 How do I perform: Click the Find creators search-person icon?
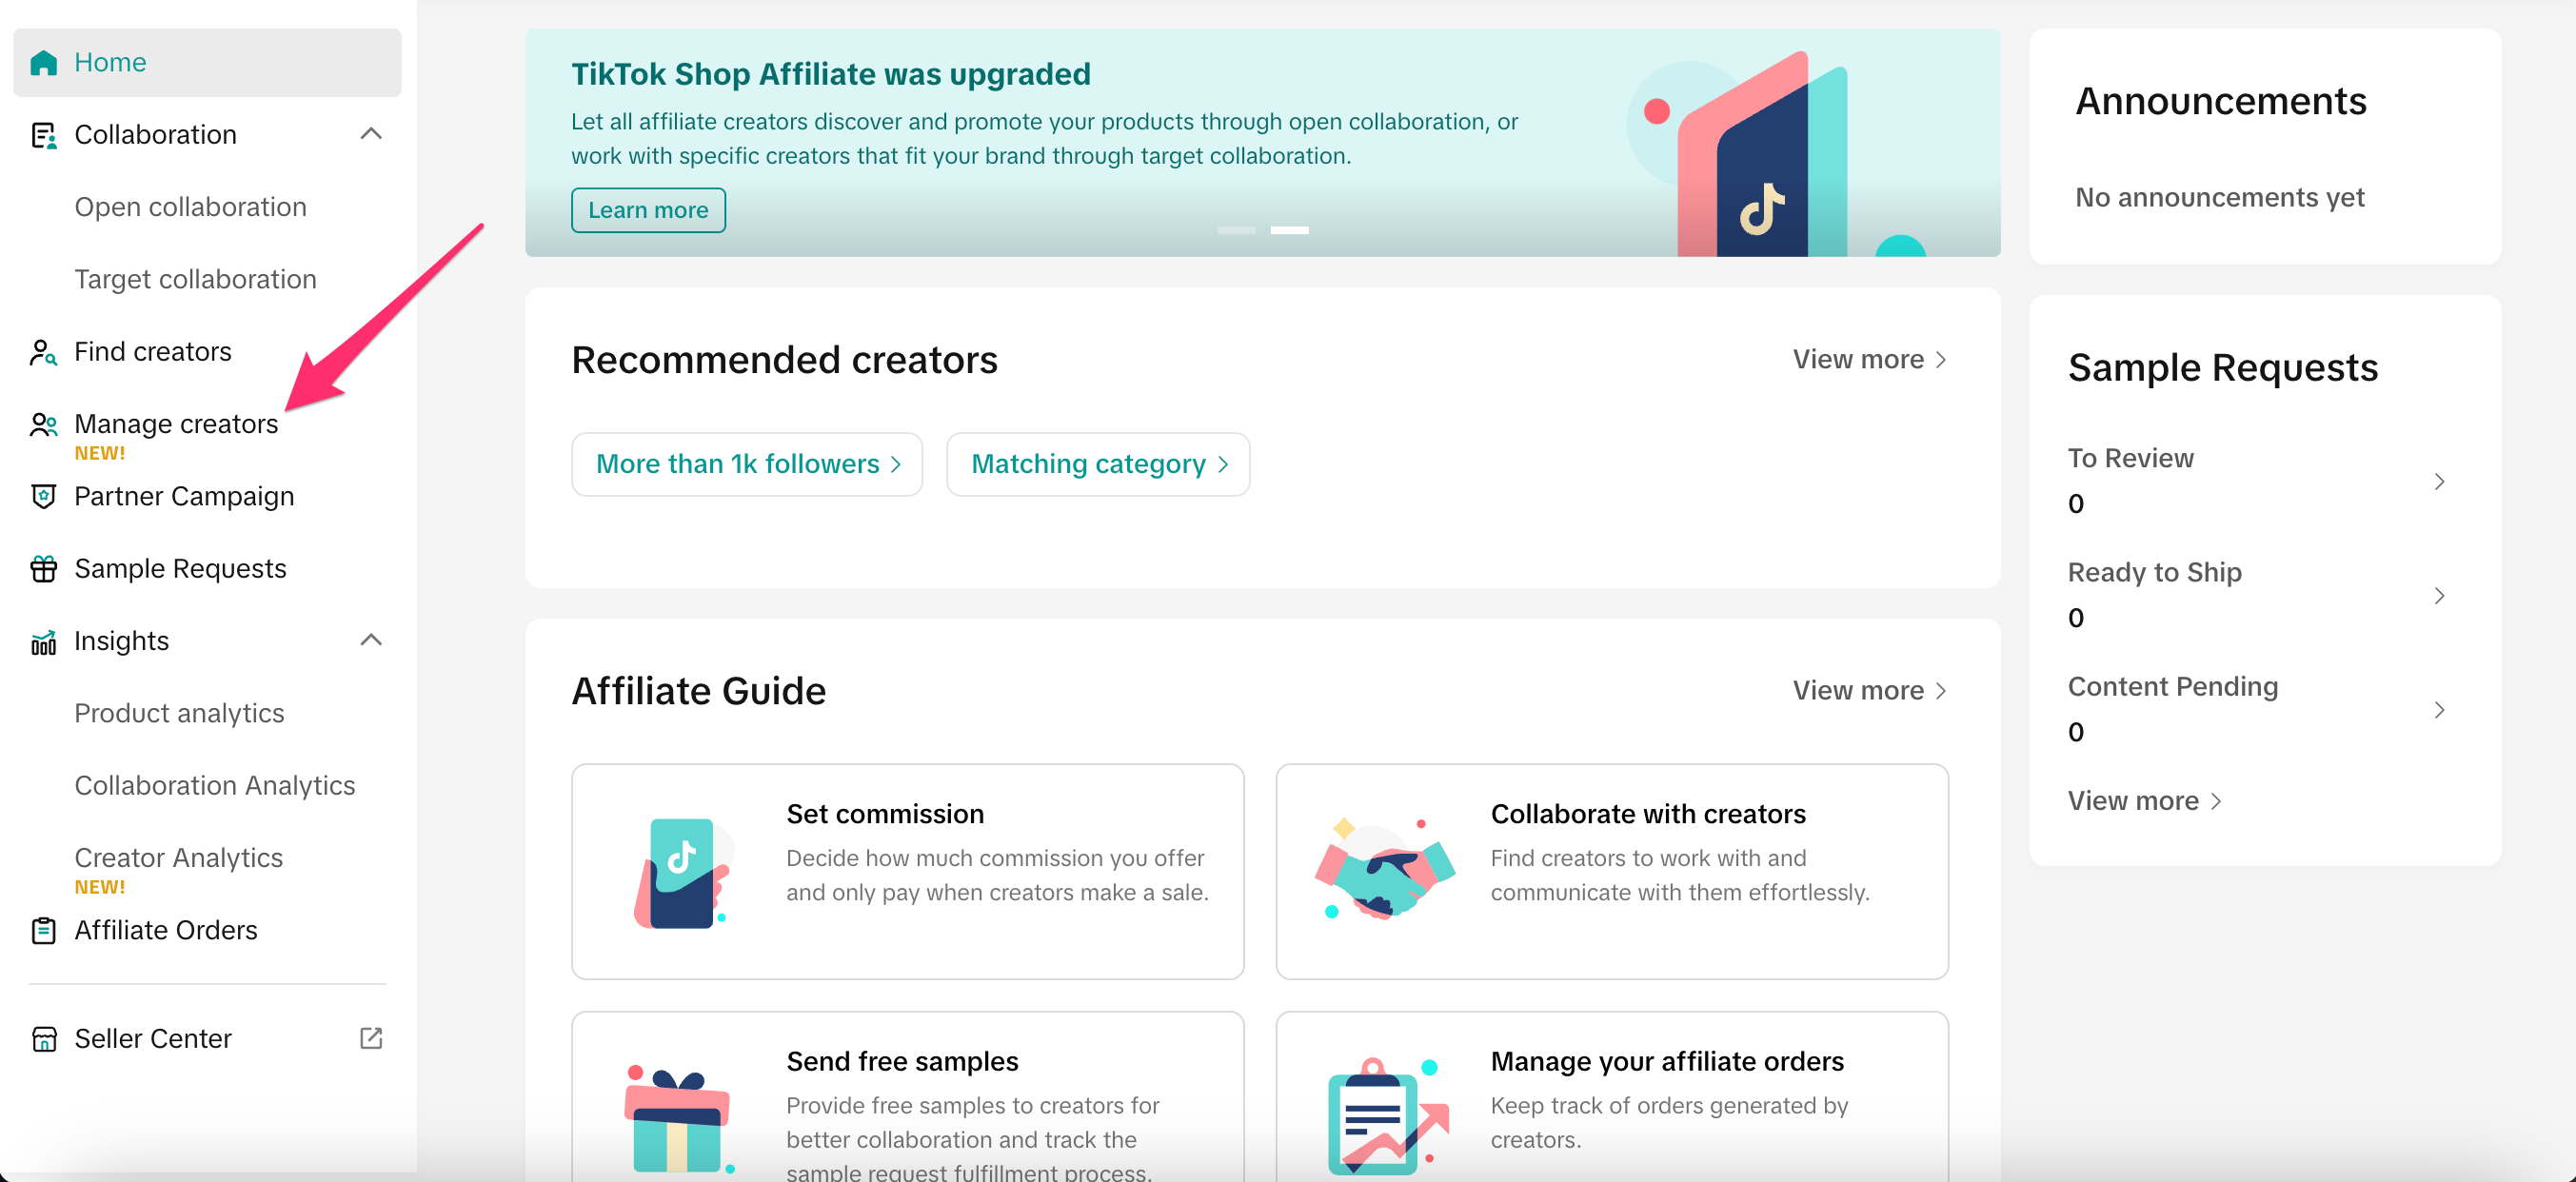43,352
